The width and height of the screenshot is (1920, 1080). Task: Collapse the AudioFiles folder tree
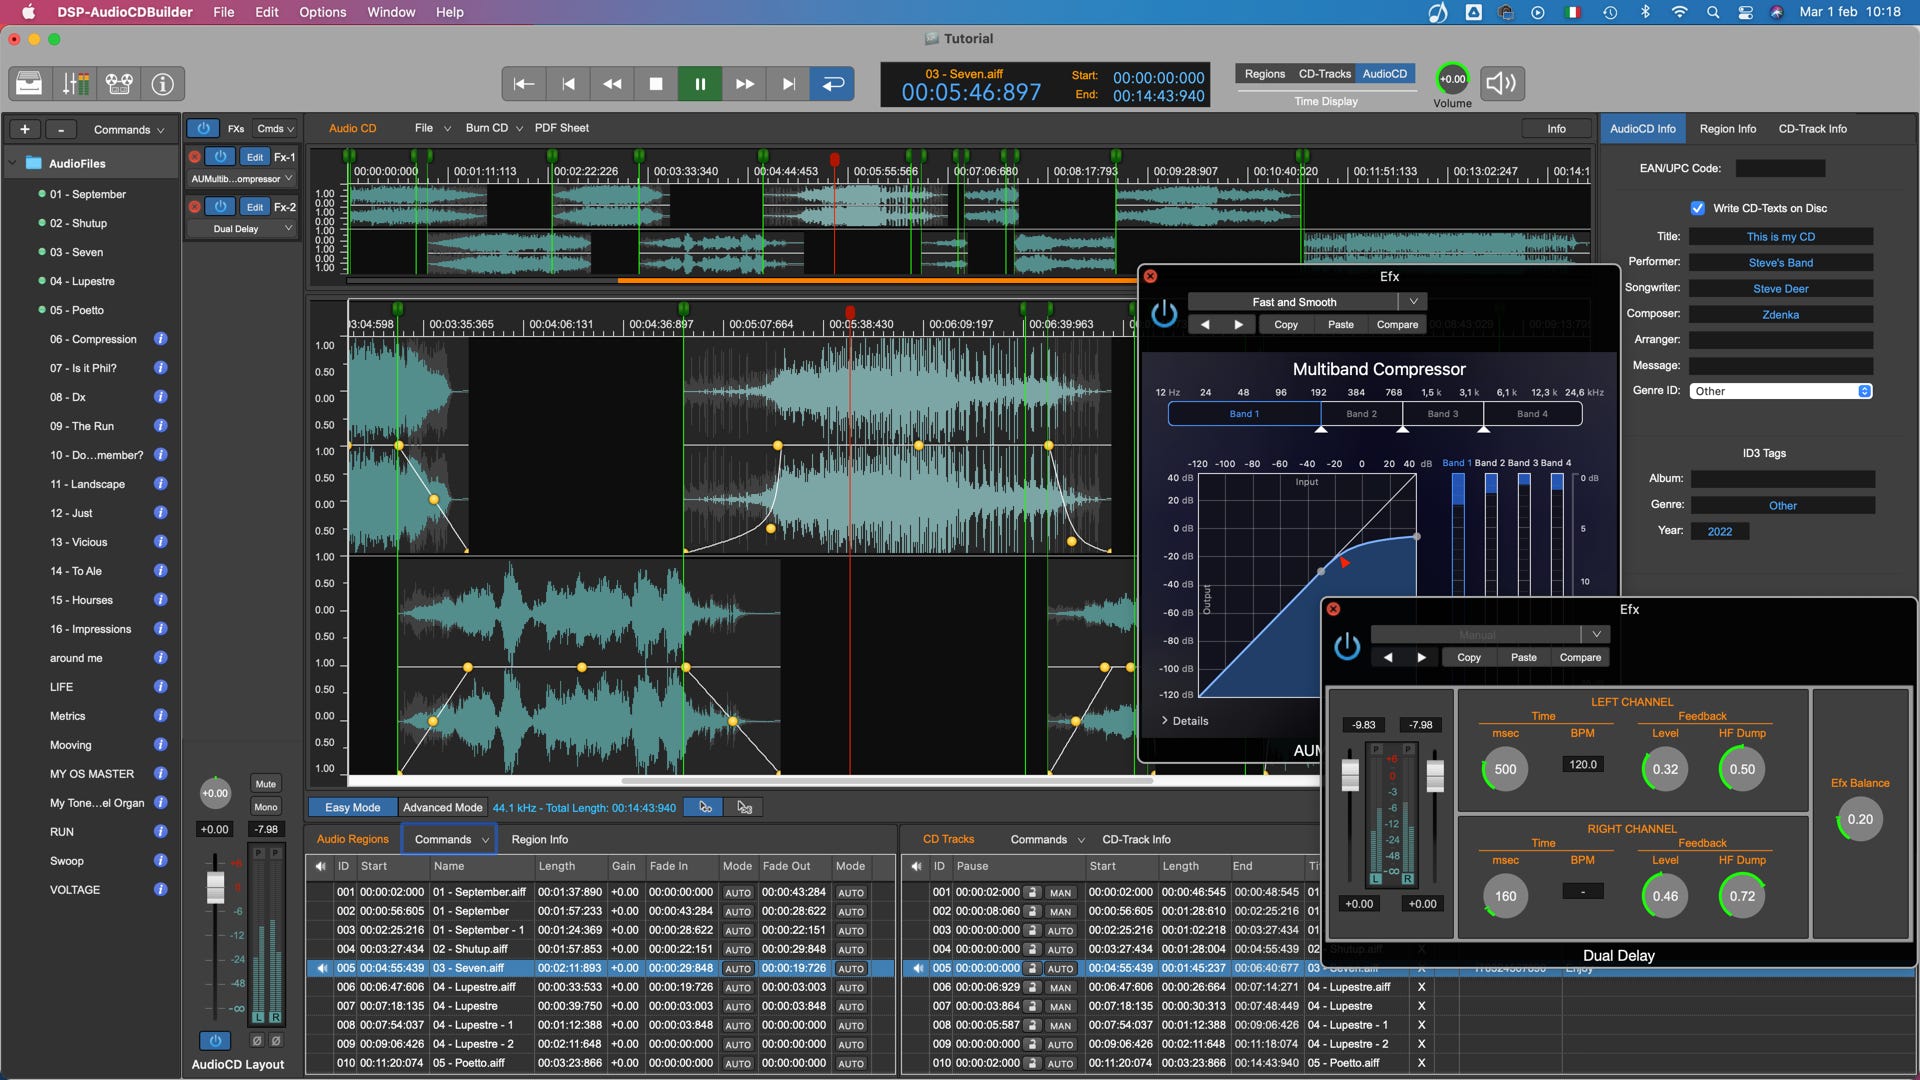tap(12, 163)
